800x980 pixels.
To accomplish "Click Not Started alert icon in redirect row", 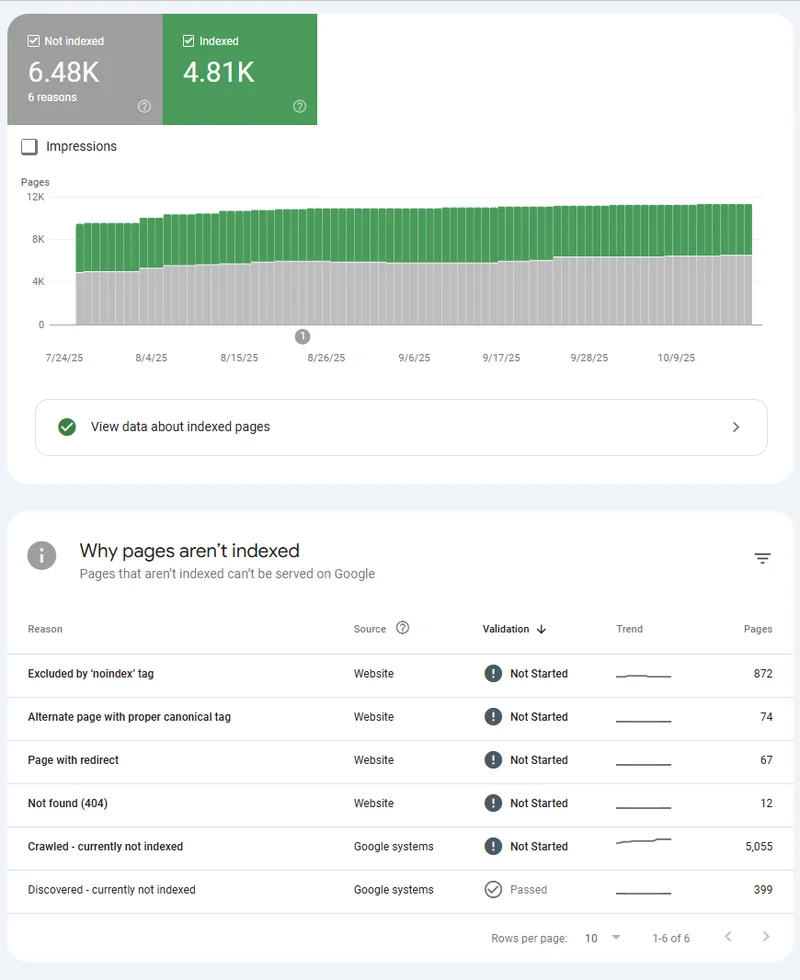I will click(x=493, y=760).
